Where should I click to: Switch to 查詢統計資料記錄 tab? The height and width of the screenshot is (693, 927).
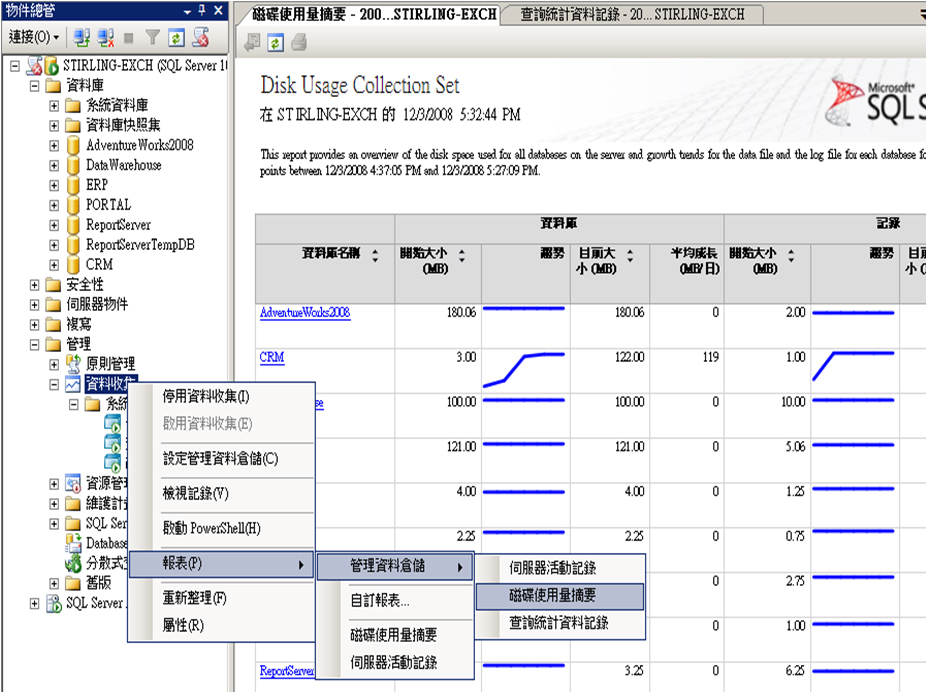[632, 14]
